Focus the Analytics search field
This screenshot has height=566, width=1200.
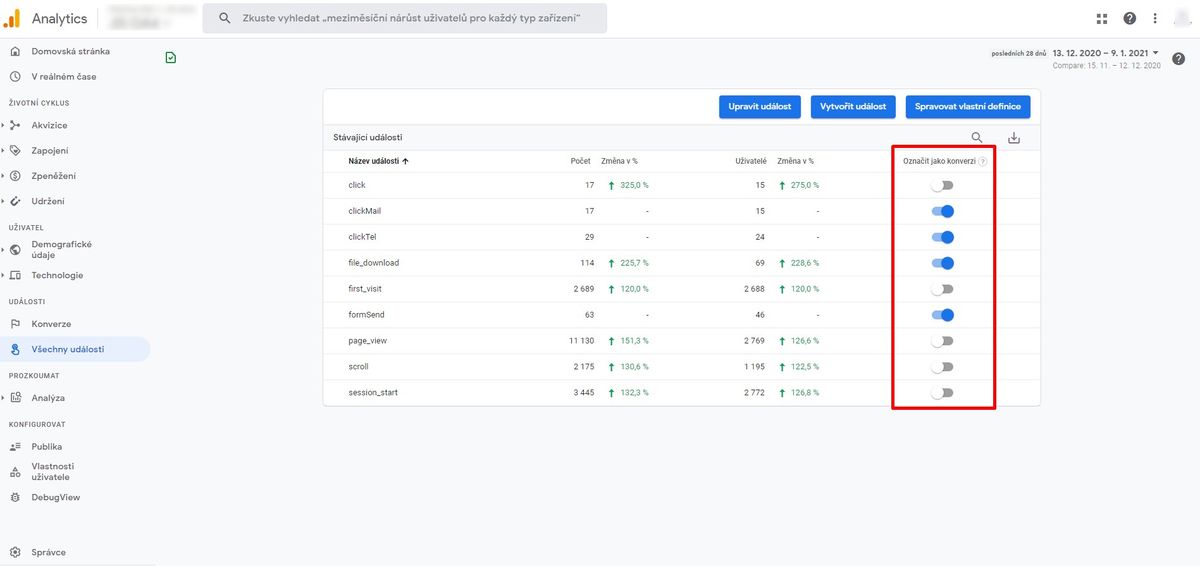[404, 18]
